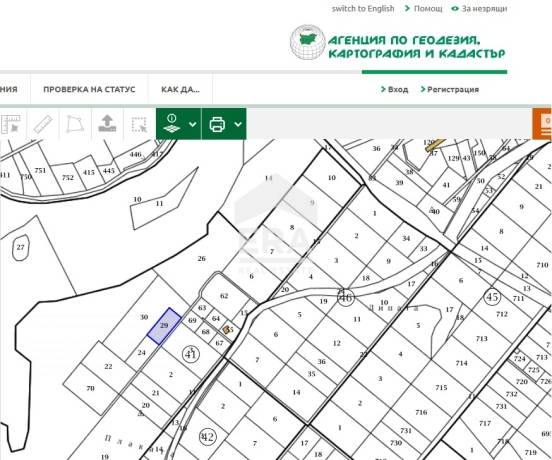
Task: Click the agency globe logo
Action: (307, 42)
